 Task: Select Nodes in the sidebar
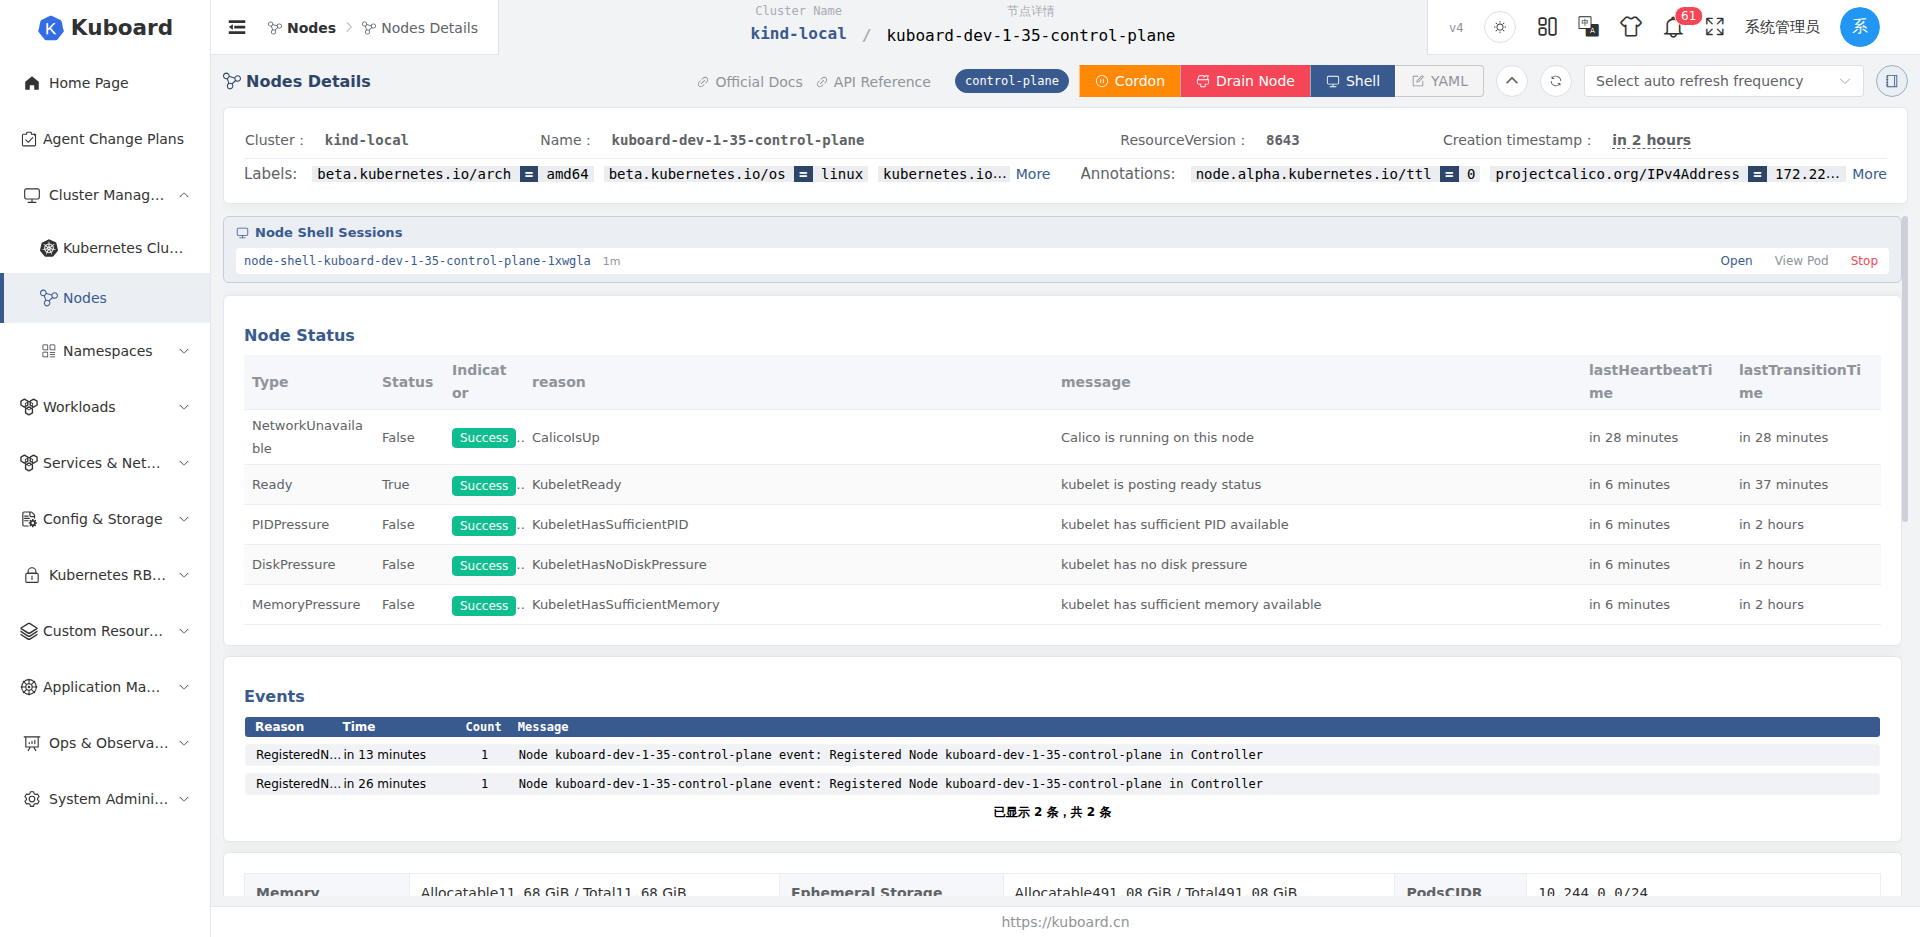(x=105, y=298)
